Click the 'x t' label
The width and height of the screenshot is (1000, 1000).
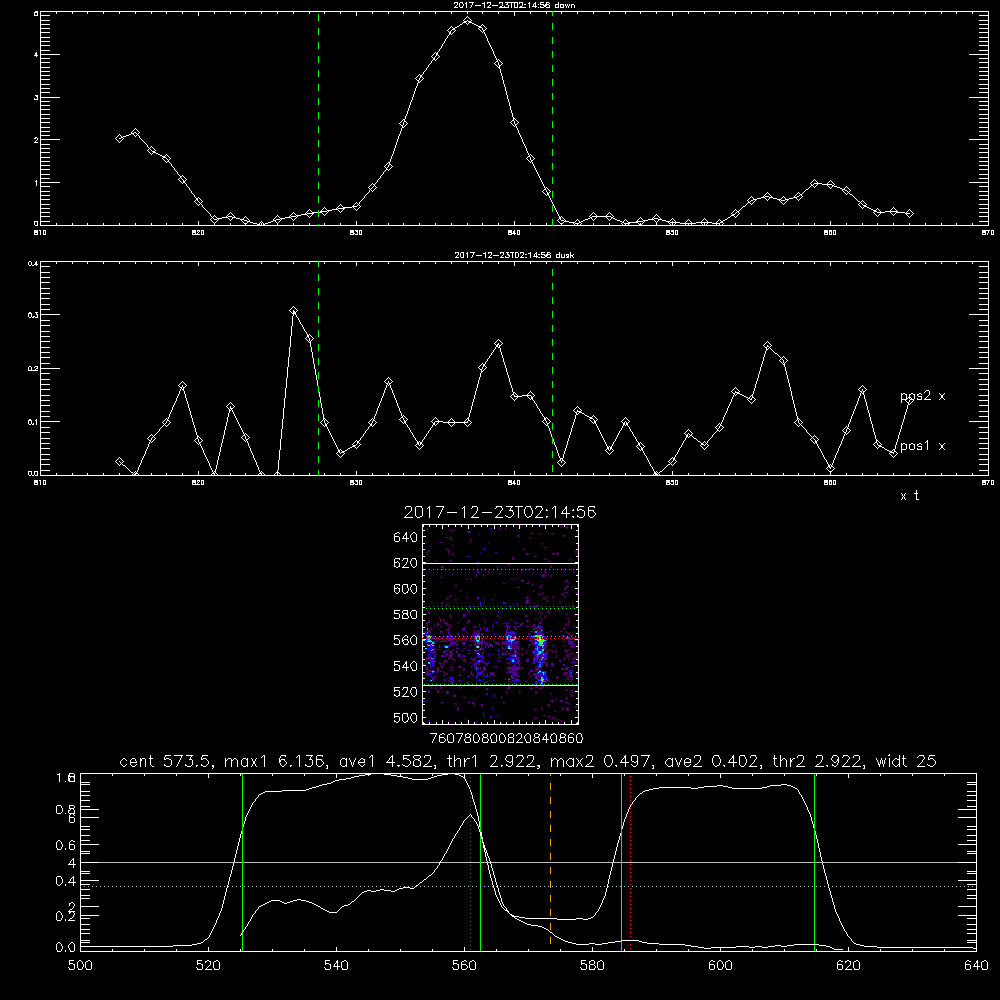click(909, 496)
